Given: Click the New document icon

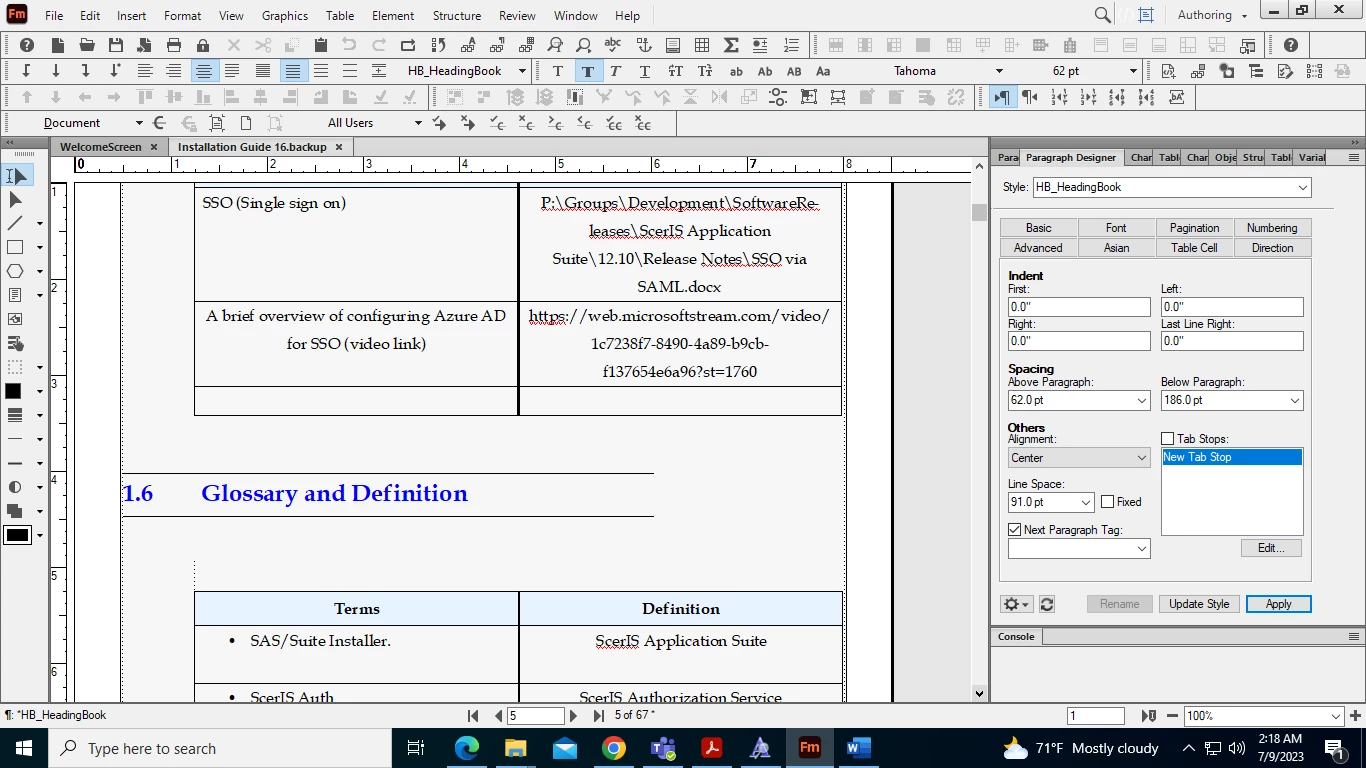Looking at the screenshot, I should (58, 45).
